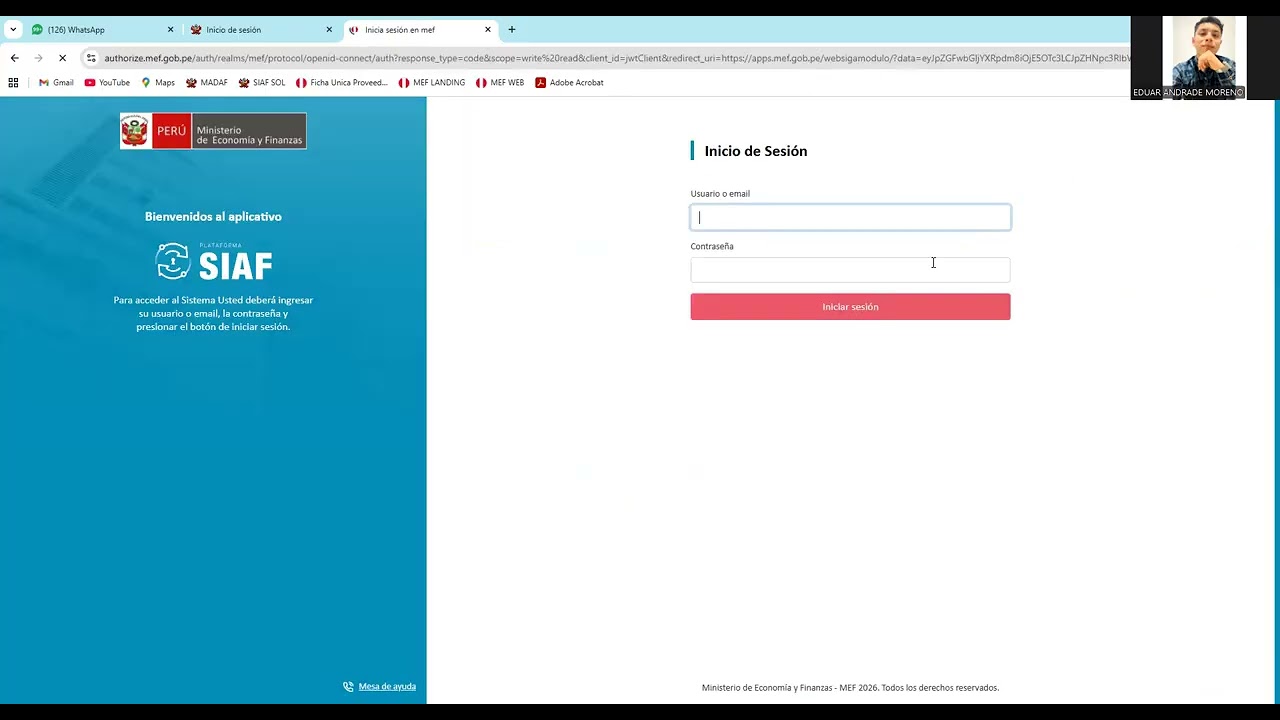Stop loading the page

click(x=62, y=58)
